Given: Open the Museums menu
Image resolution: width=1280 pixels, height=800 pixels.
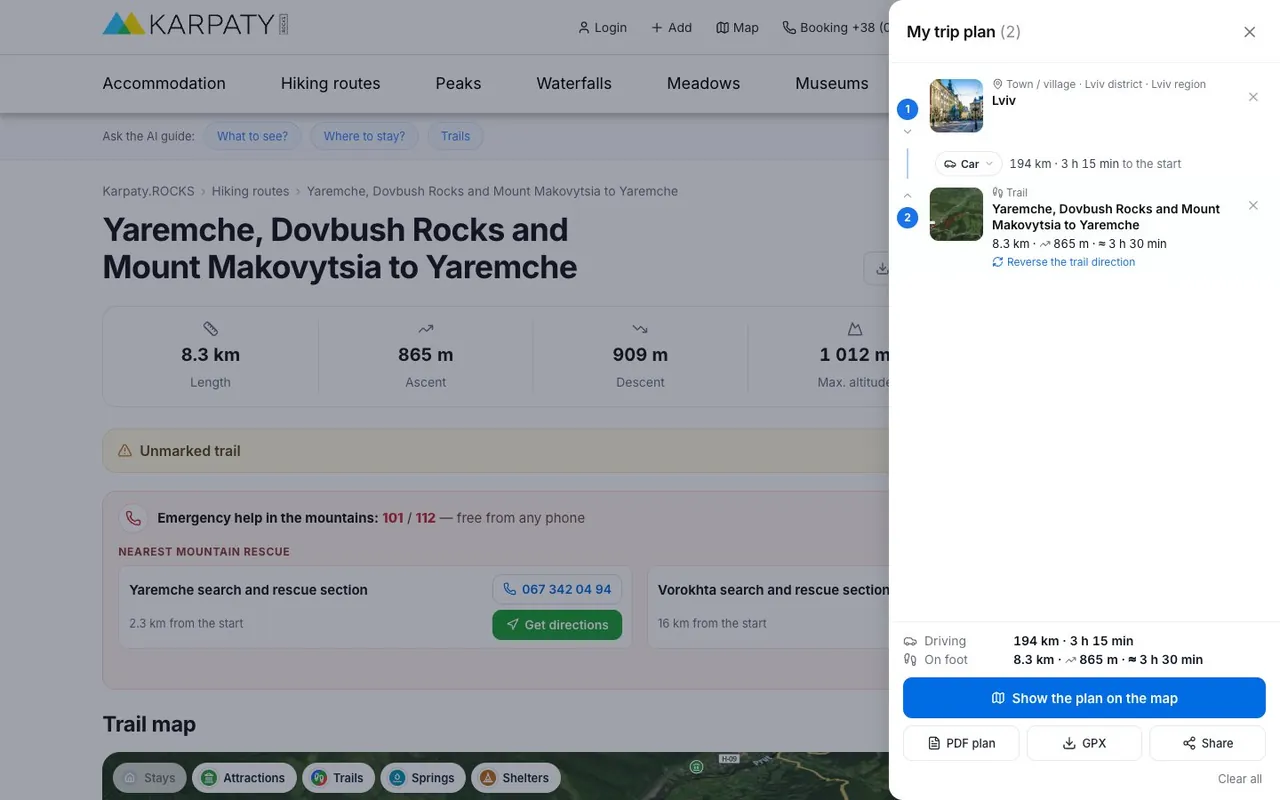Looking at the screenshot, I should tap(832, 84).
